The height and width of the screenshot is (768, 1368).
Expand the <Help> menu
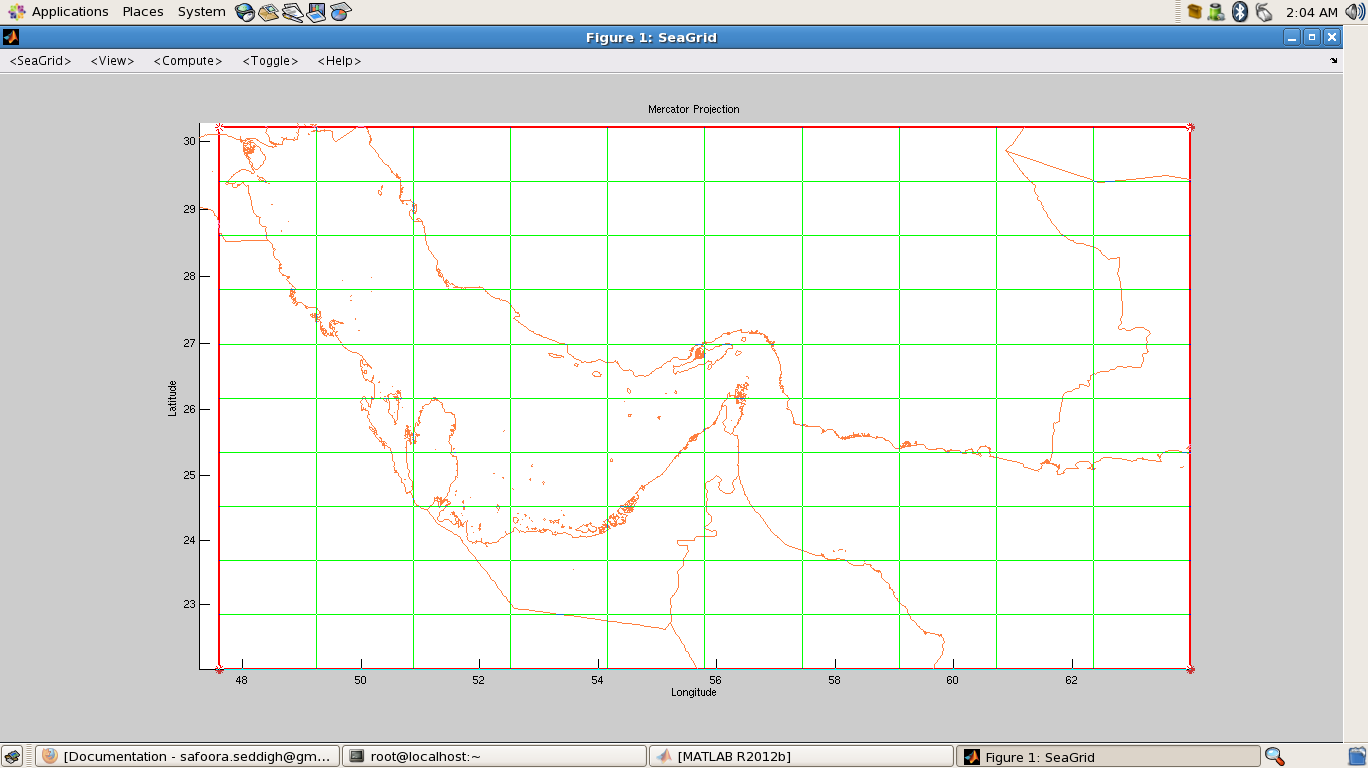[339, 61]
